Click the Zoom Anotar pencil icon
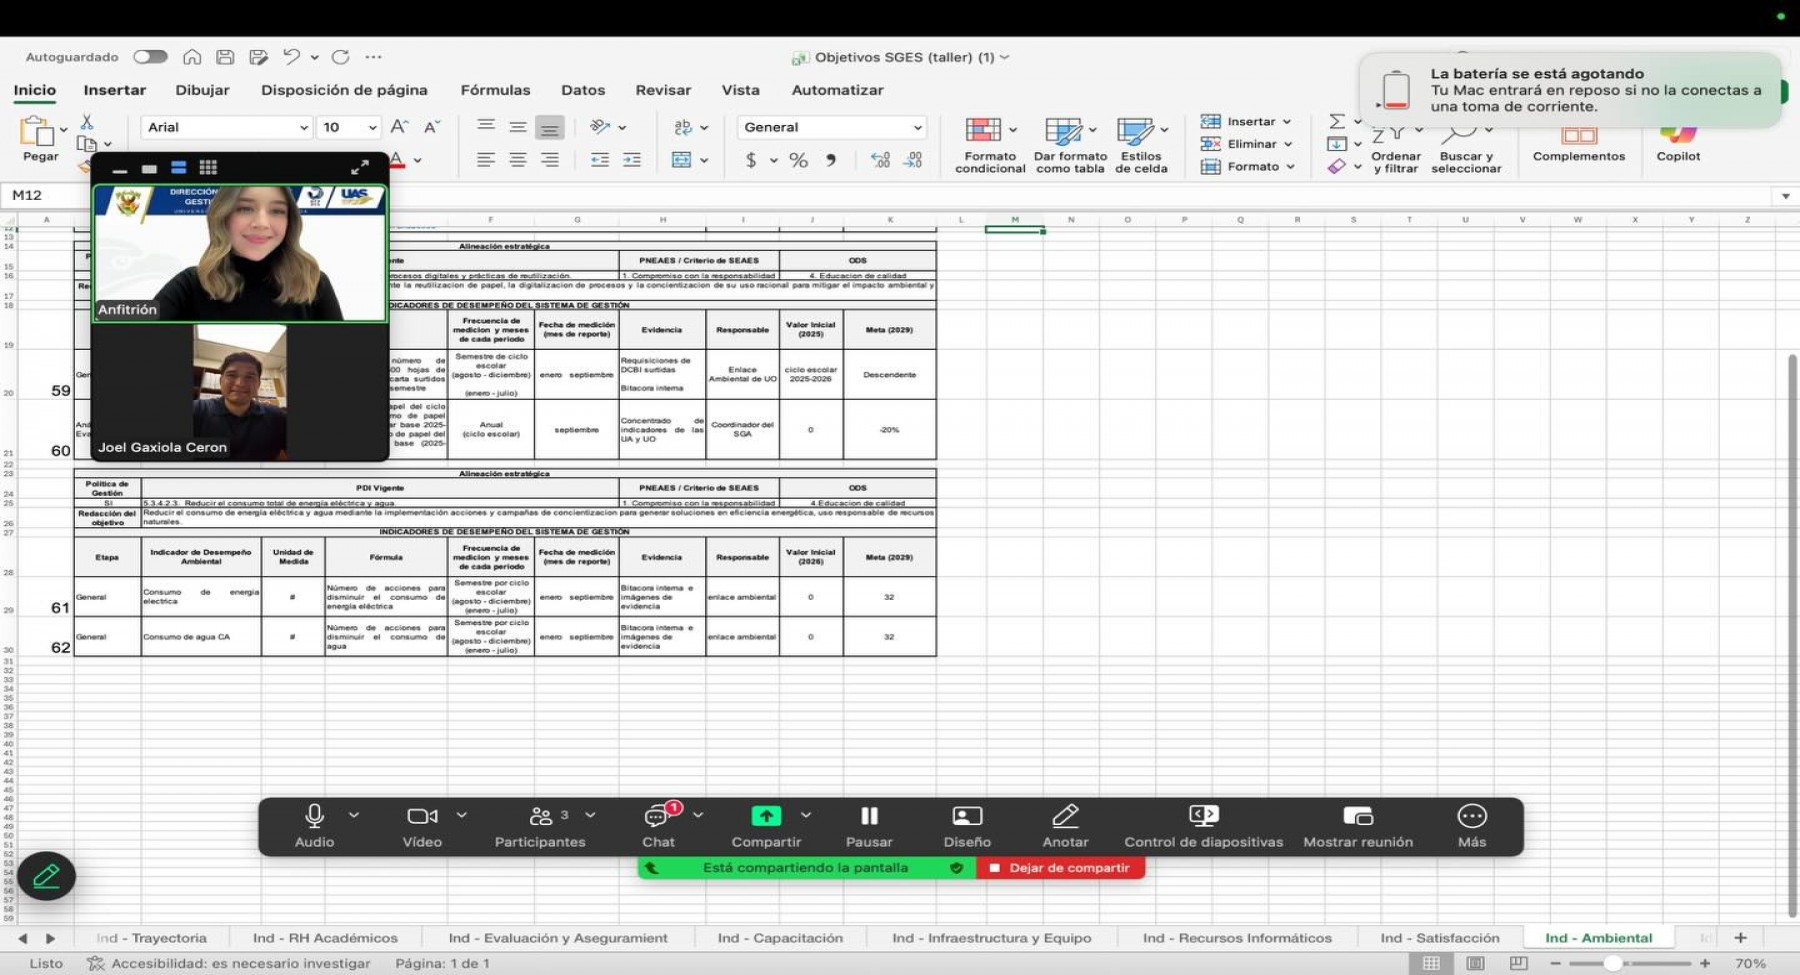The width and height of the screenshot is (1800, 975). tap(1065, 817)
